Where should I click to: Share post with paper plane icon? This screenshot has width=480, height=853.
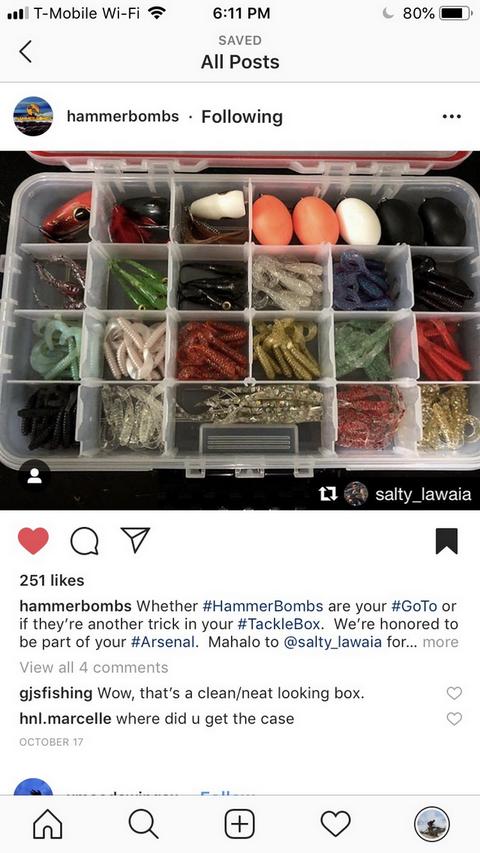pos(136,541)
